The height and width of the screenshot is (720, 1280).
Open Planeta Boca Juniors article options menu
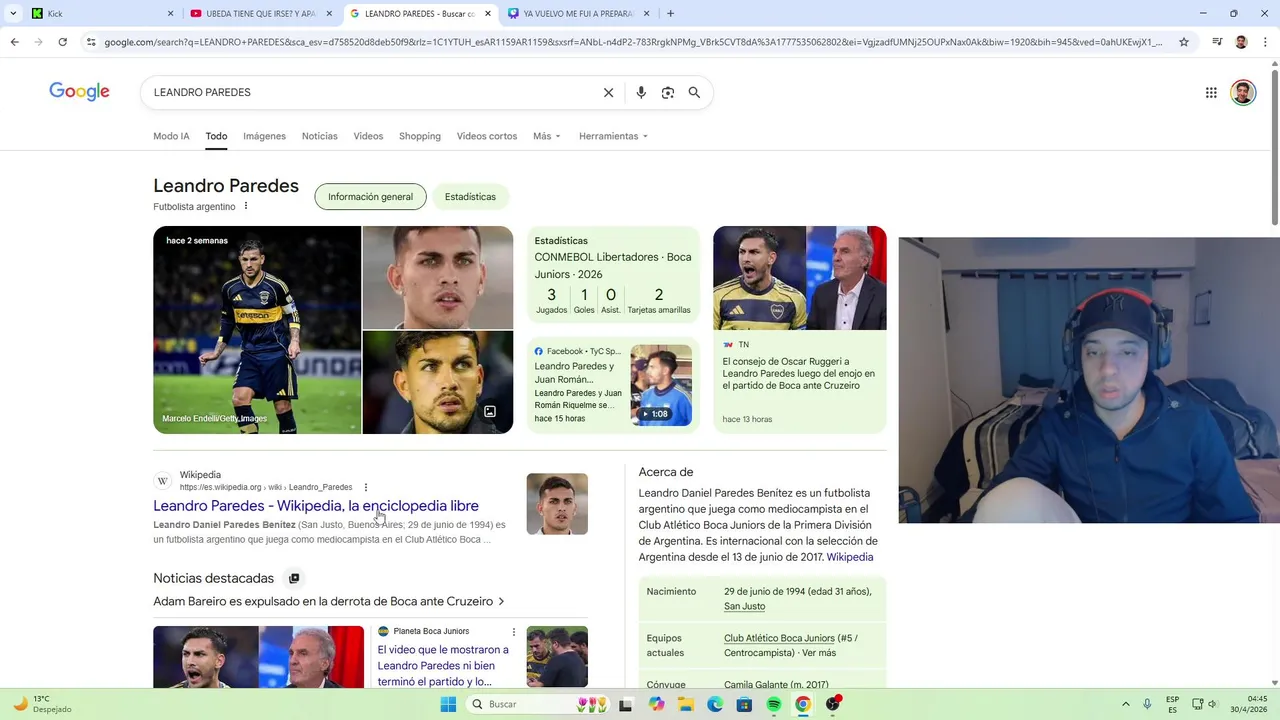pyautogui.click(x=514, y=632)
